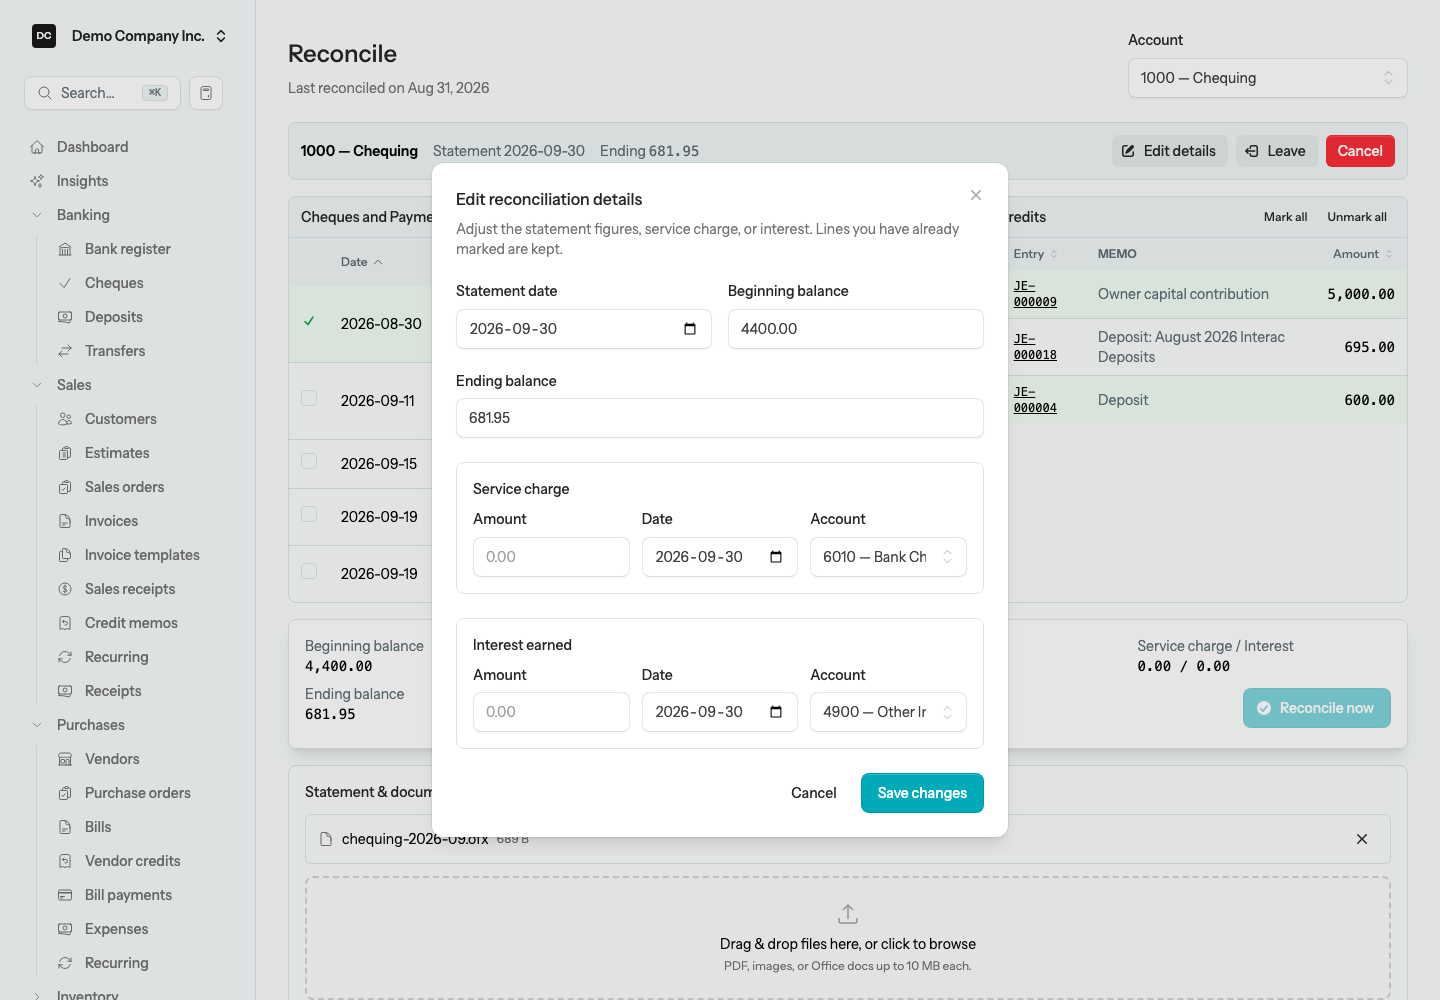Open the Service charge account dropdown

888,557
